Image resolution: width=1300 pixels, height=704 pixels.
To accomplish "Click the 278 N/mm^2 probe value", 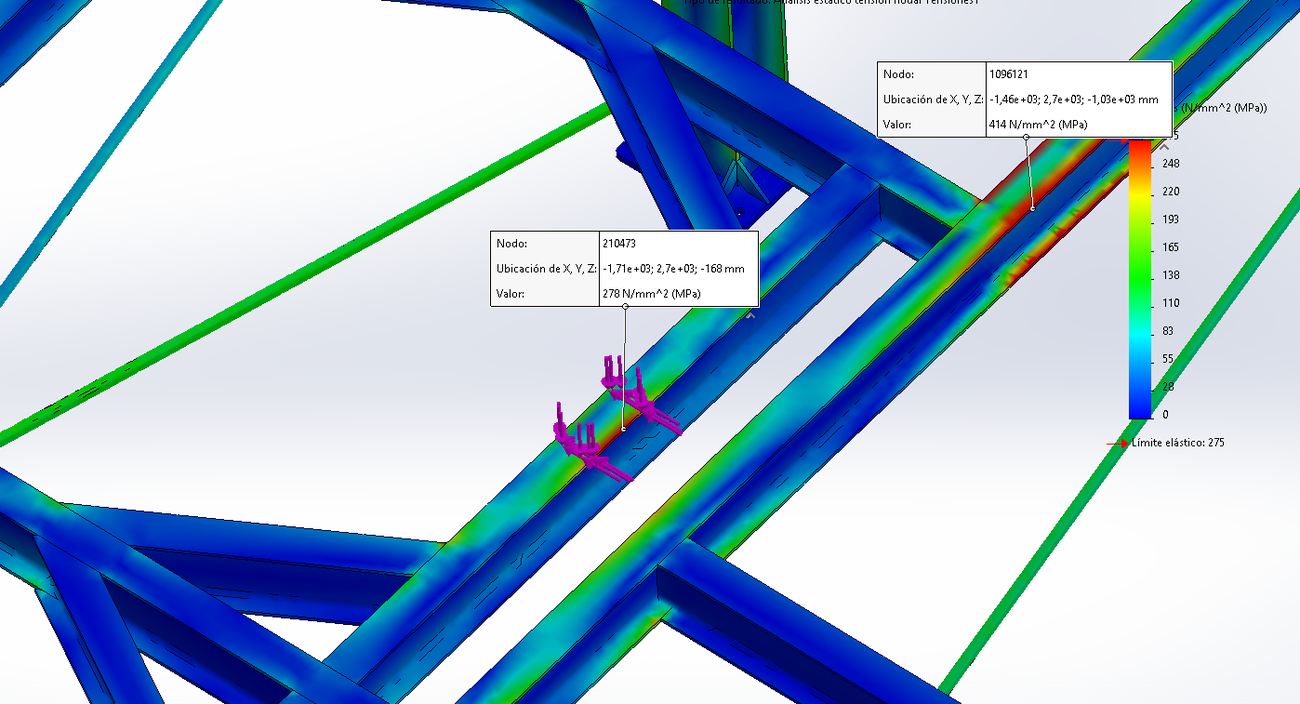I will coord(653,294).
